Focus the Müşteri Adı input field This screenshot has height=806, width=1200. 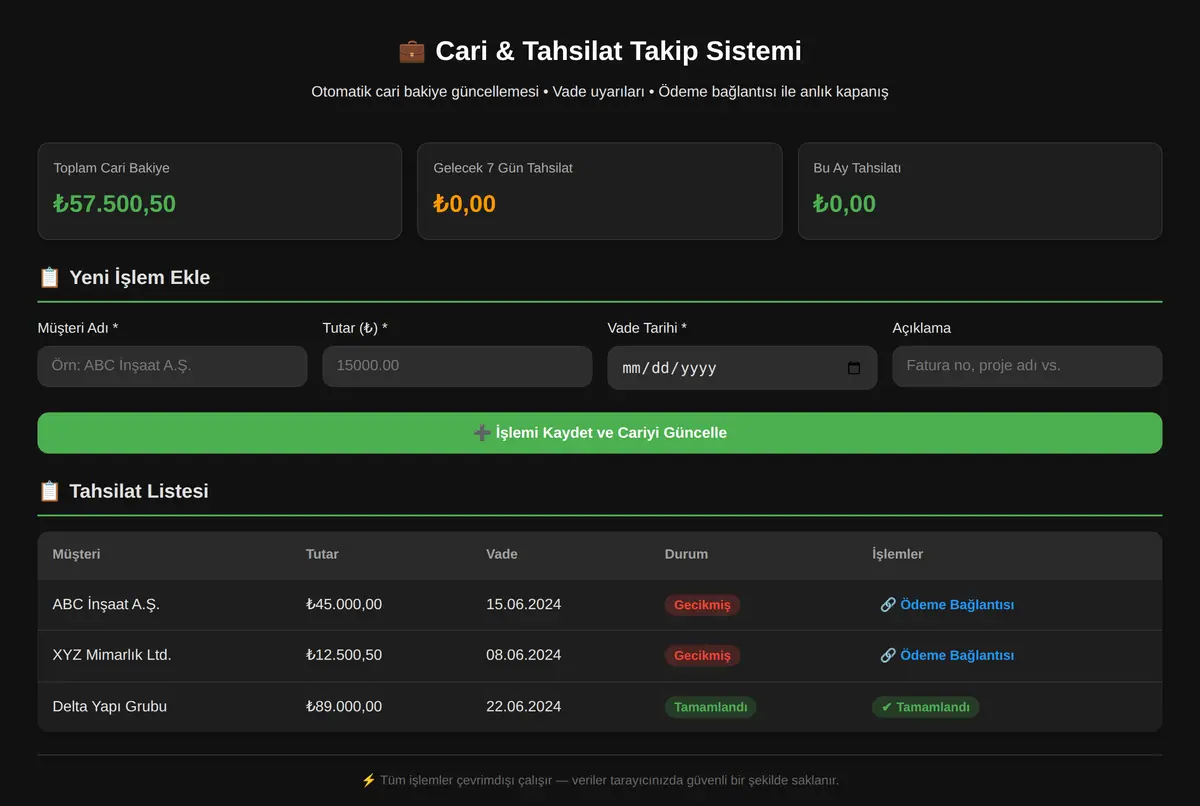tap(172, 366)
